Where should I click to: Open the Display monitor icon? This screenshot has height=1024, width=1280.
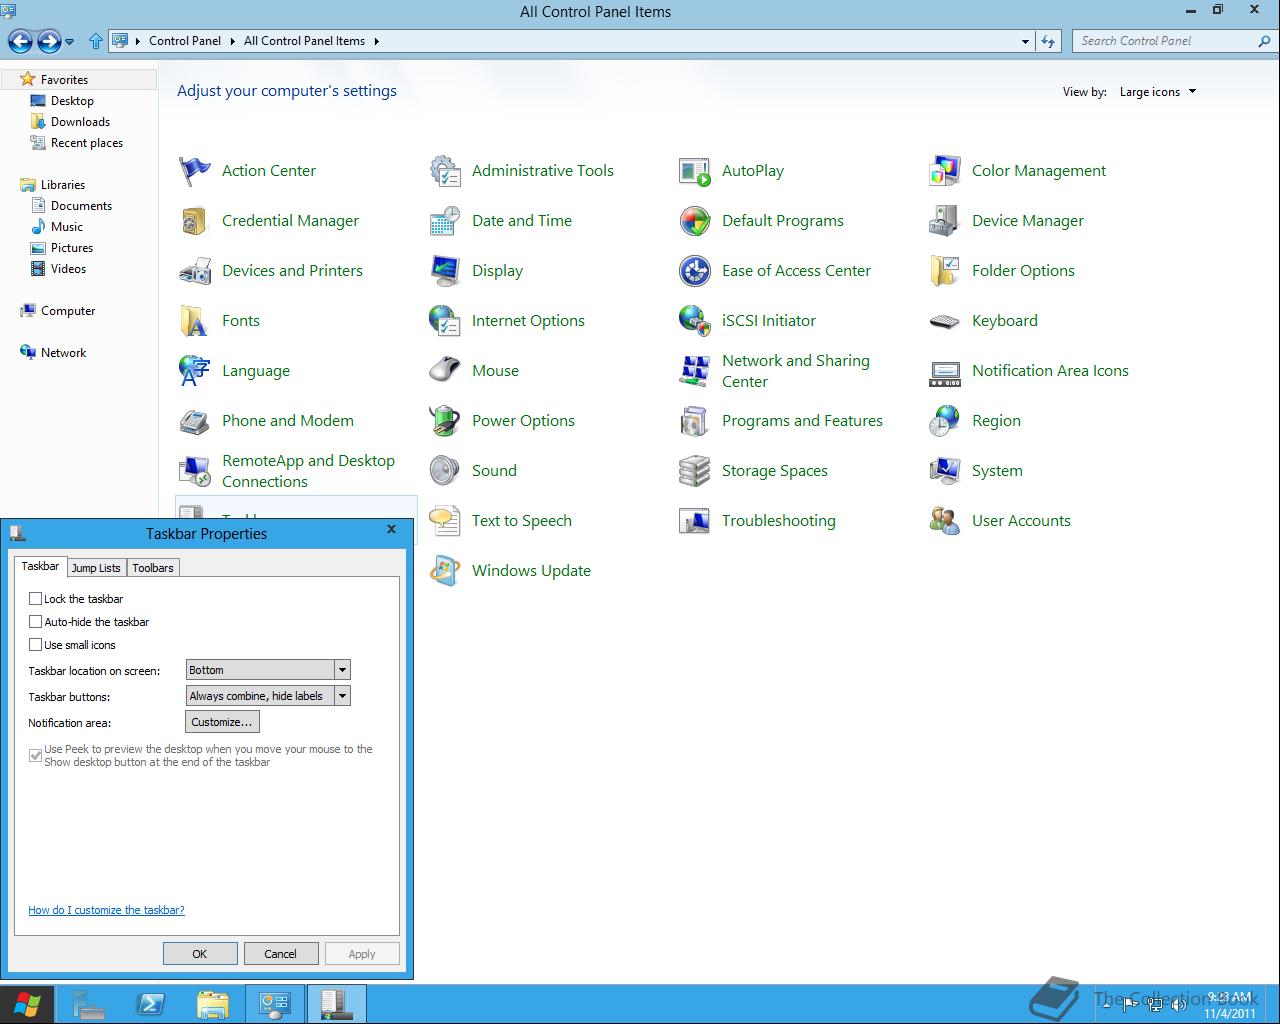click(x=444, y=271)
